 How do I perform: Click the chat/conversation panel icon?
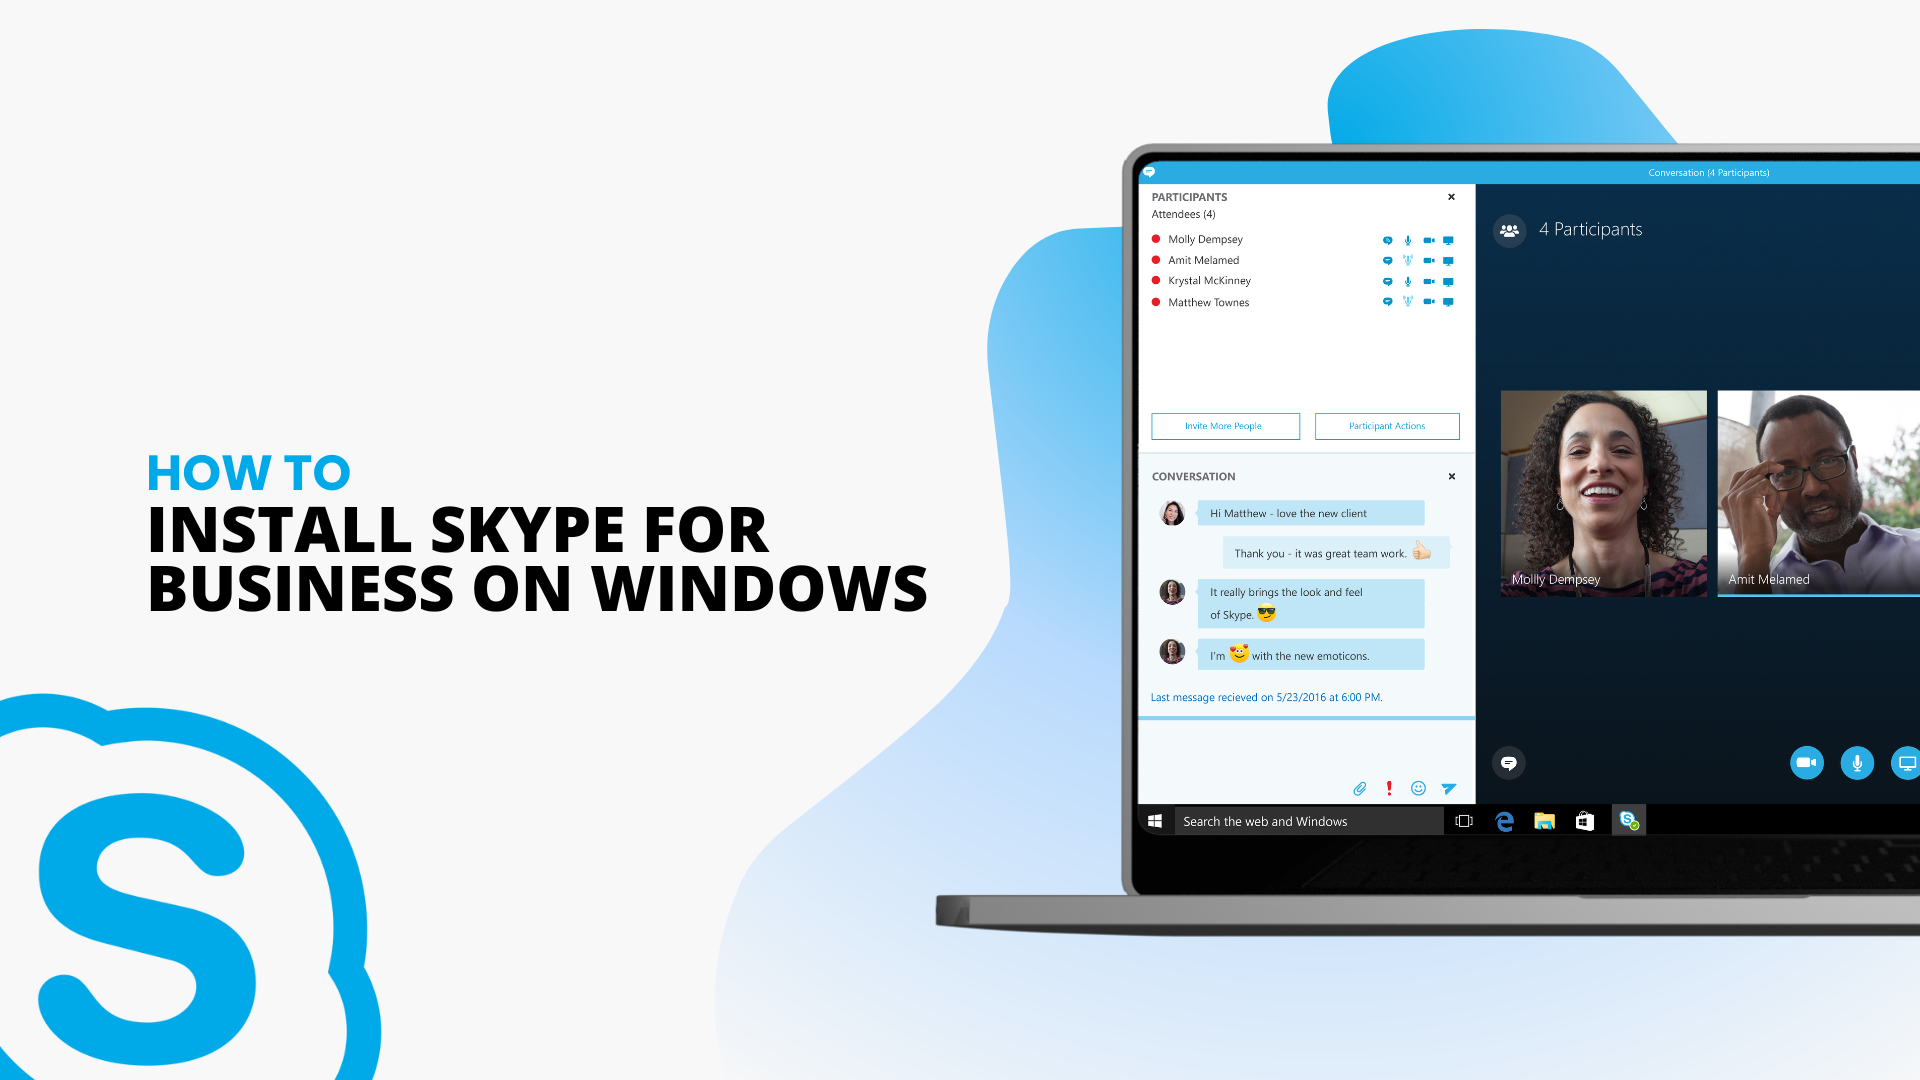pos(1507,762)
